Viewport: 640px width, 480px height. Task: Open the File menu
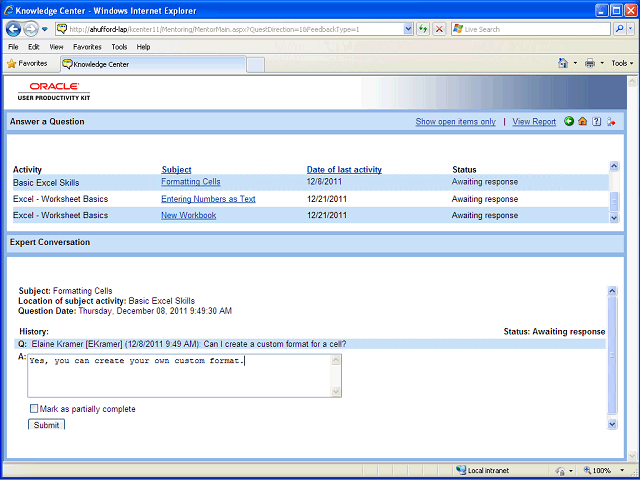[x=13, y=47]
